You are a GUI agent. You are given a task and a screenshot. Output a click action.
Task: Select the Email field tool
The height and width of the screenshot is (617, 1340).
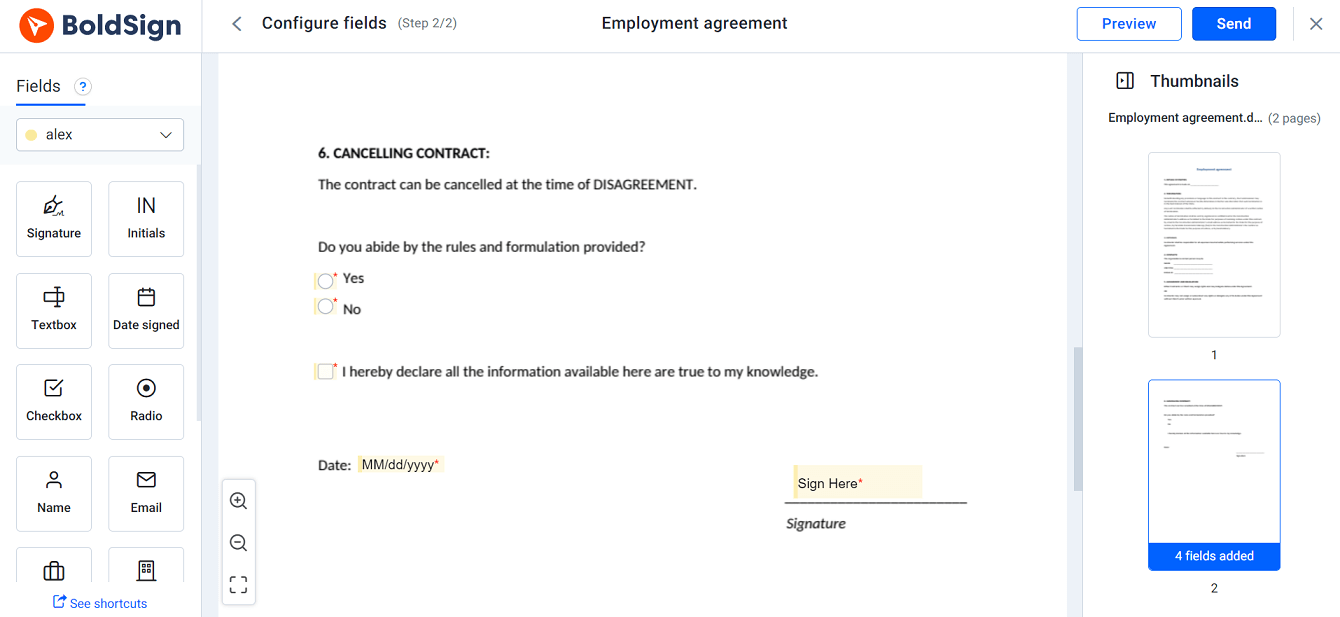[x=146, y=493]
